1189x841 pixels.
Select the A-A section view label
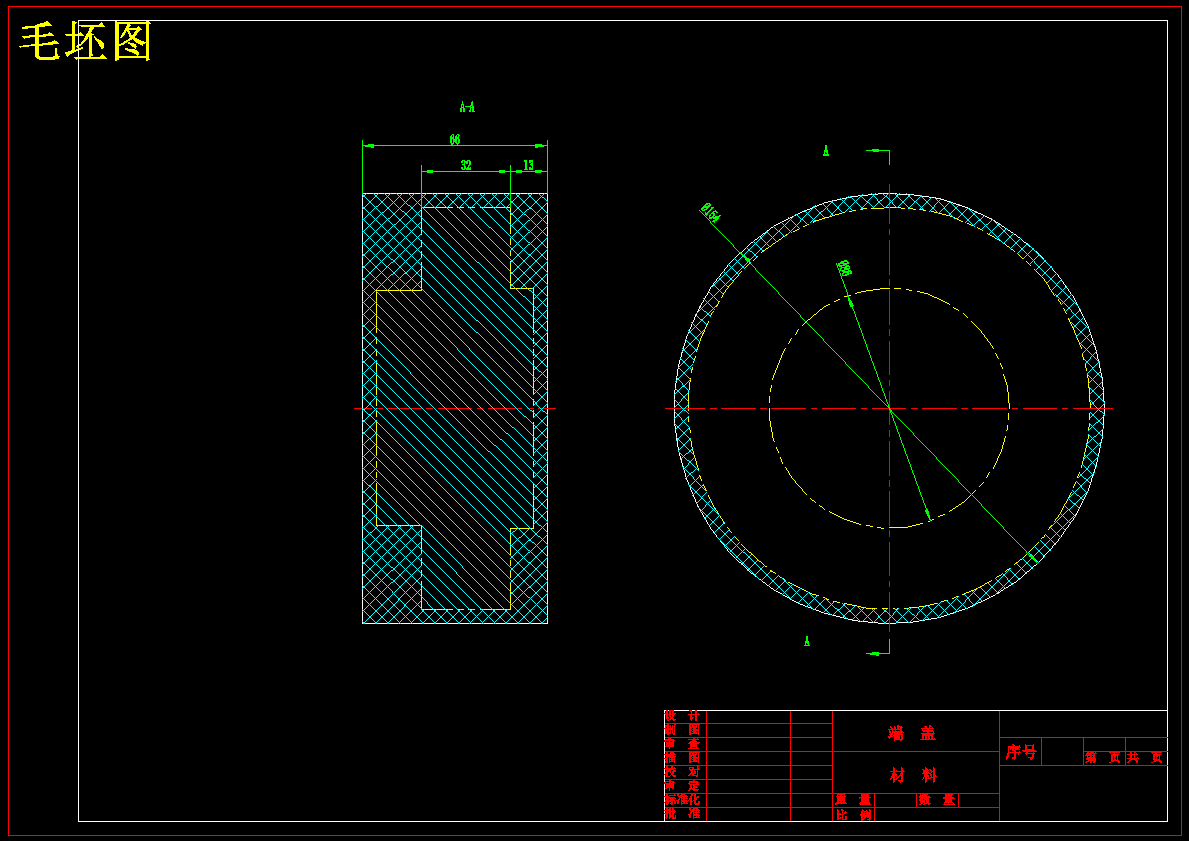pyautogui.click(x=467, y=107)
